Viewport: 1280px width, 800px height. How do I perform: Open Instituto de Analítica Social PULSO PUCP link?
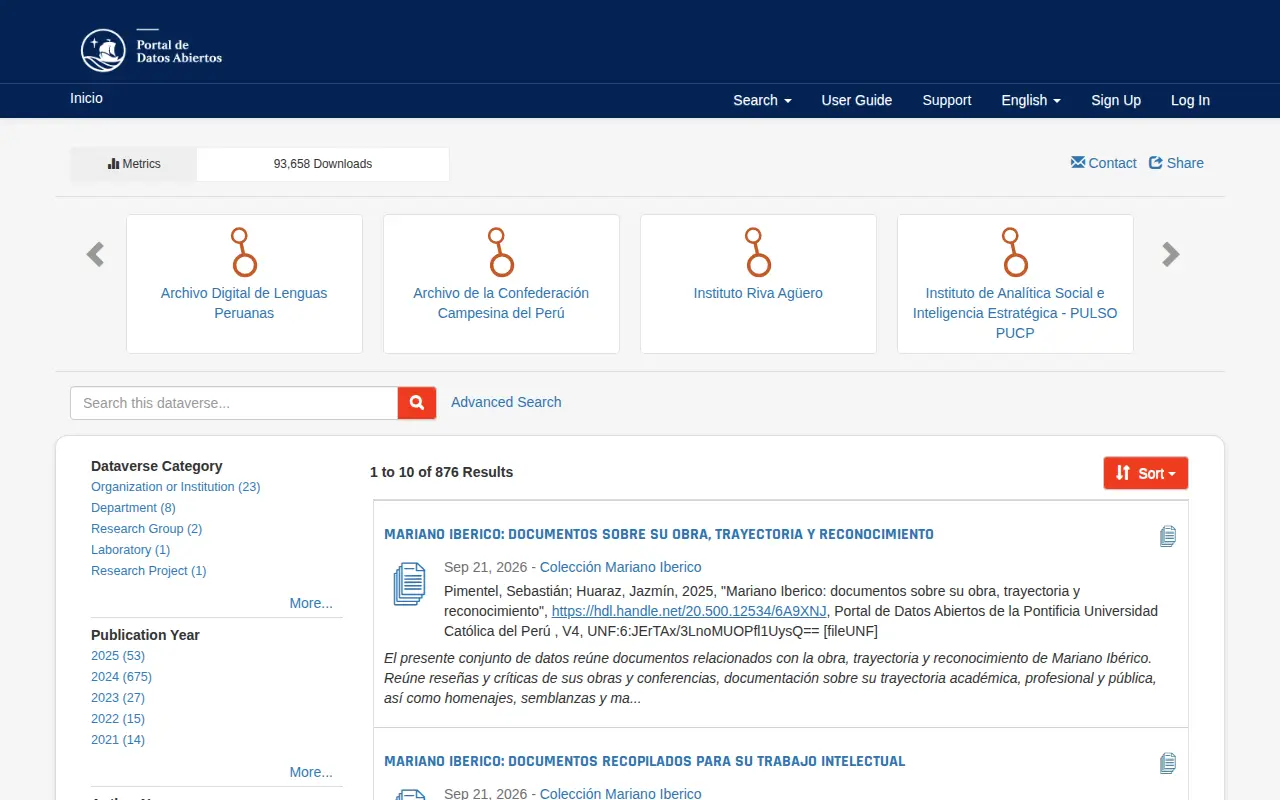pos(1015,313)
